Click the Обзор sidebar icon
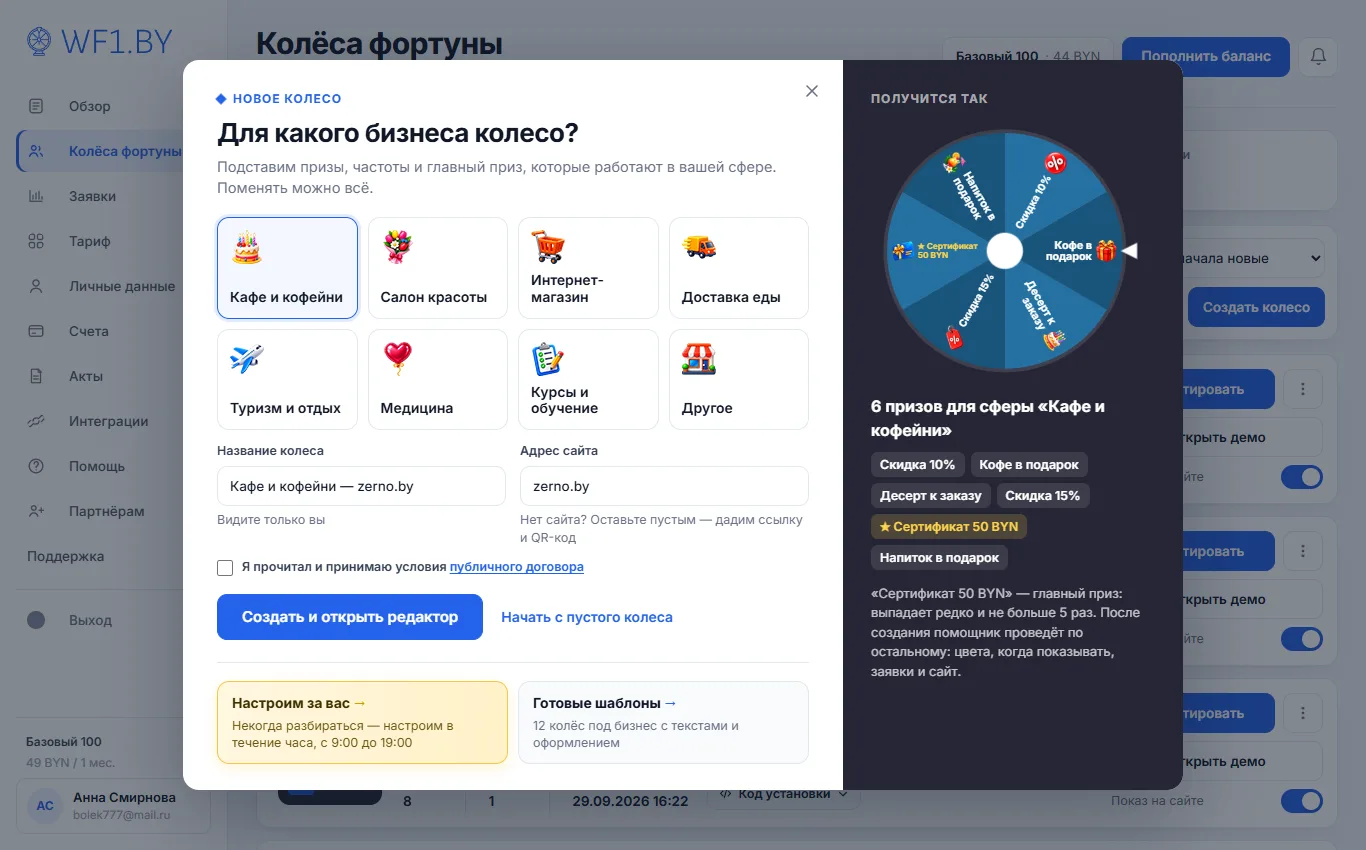Image resolution: width=1366 pixels, height=850 pixels. point(36,106)
